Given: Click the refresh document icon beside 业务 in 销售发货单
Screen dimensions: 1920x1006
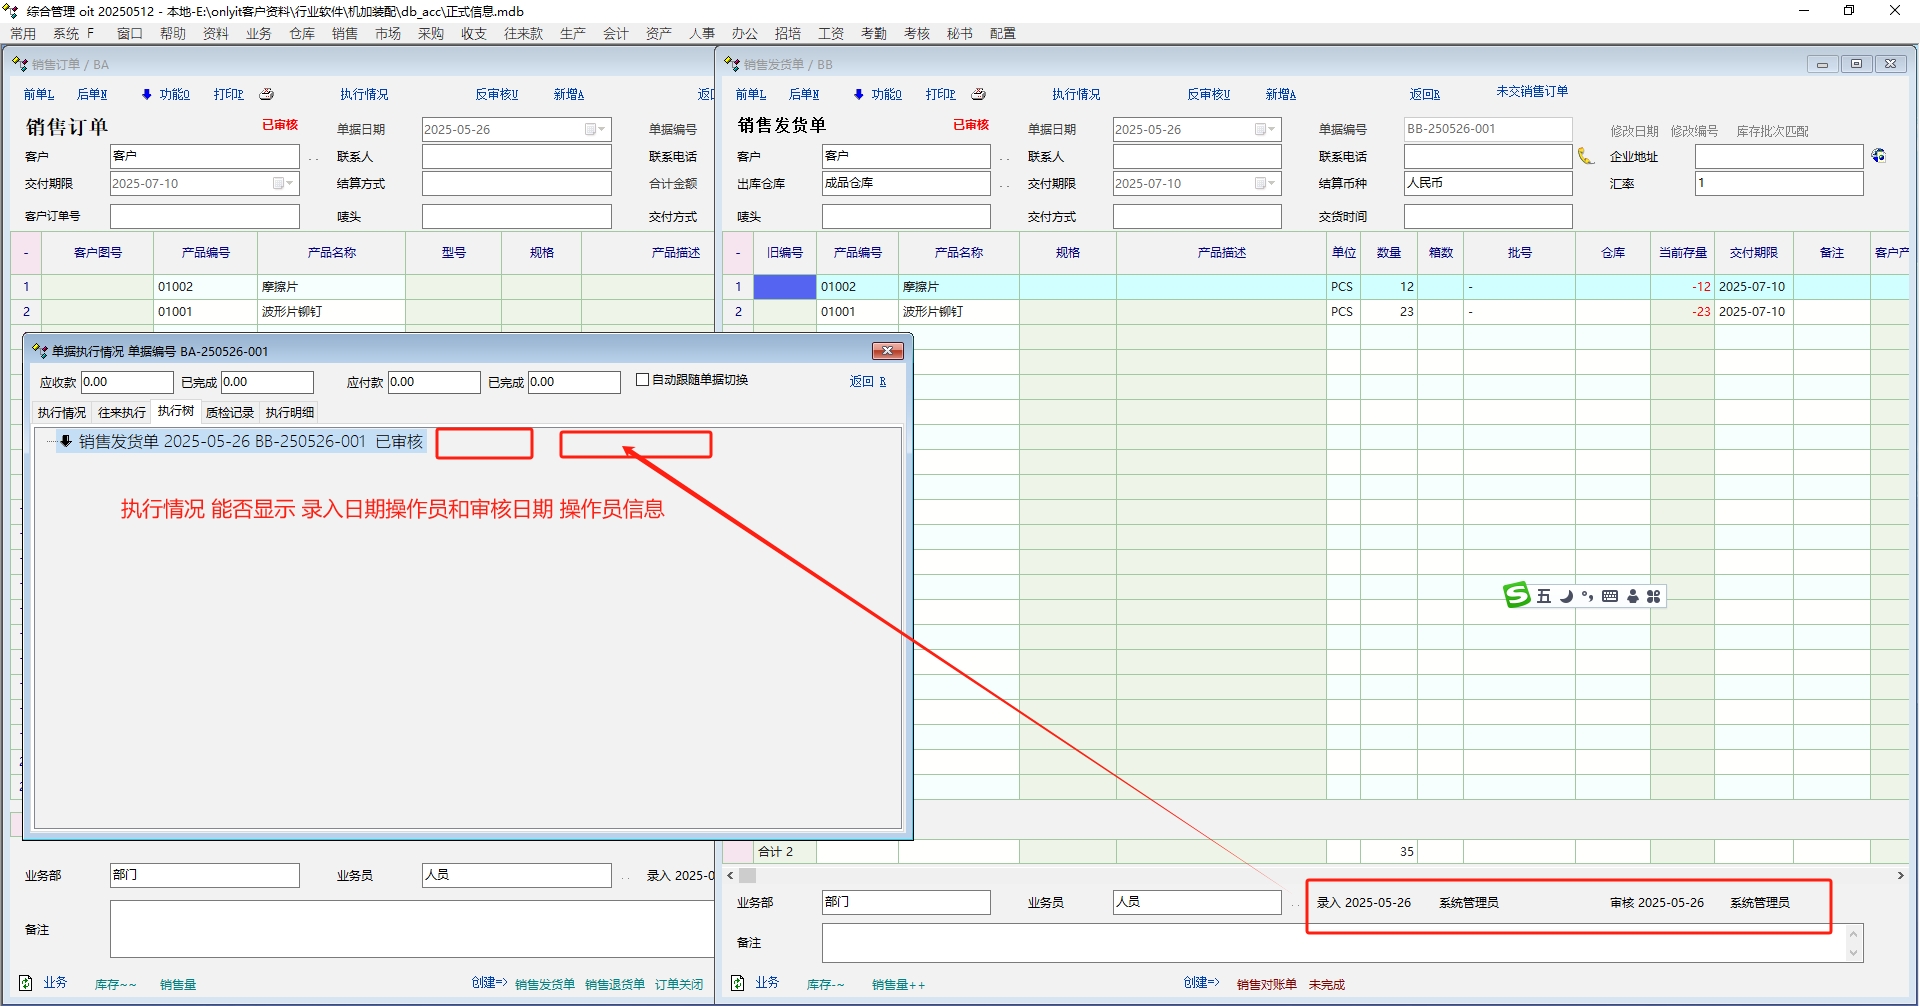Looking at the screenshot, I should click(x=738, y=983).
